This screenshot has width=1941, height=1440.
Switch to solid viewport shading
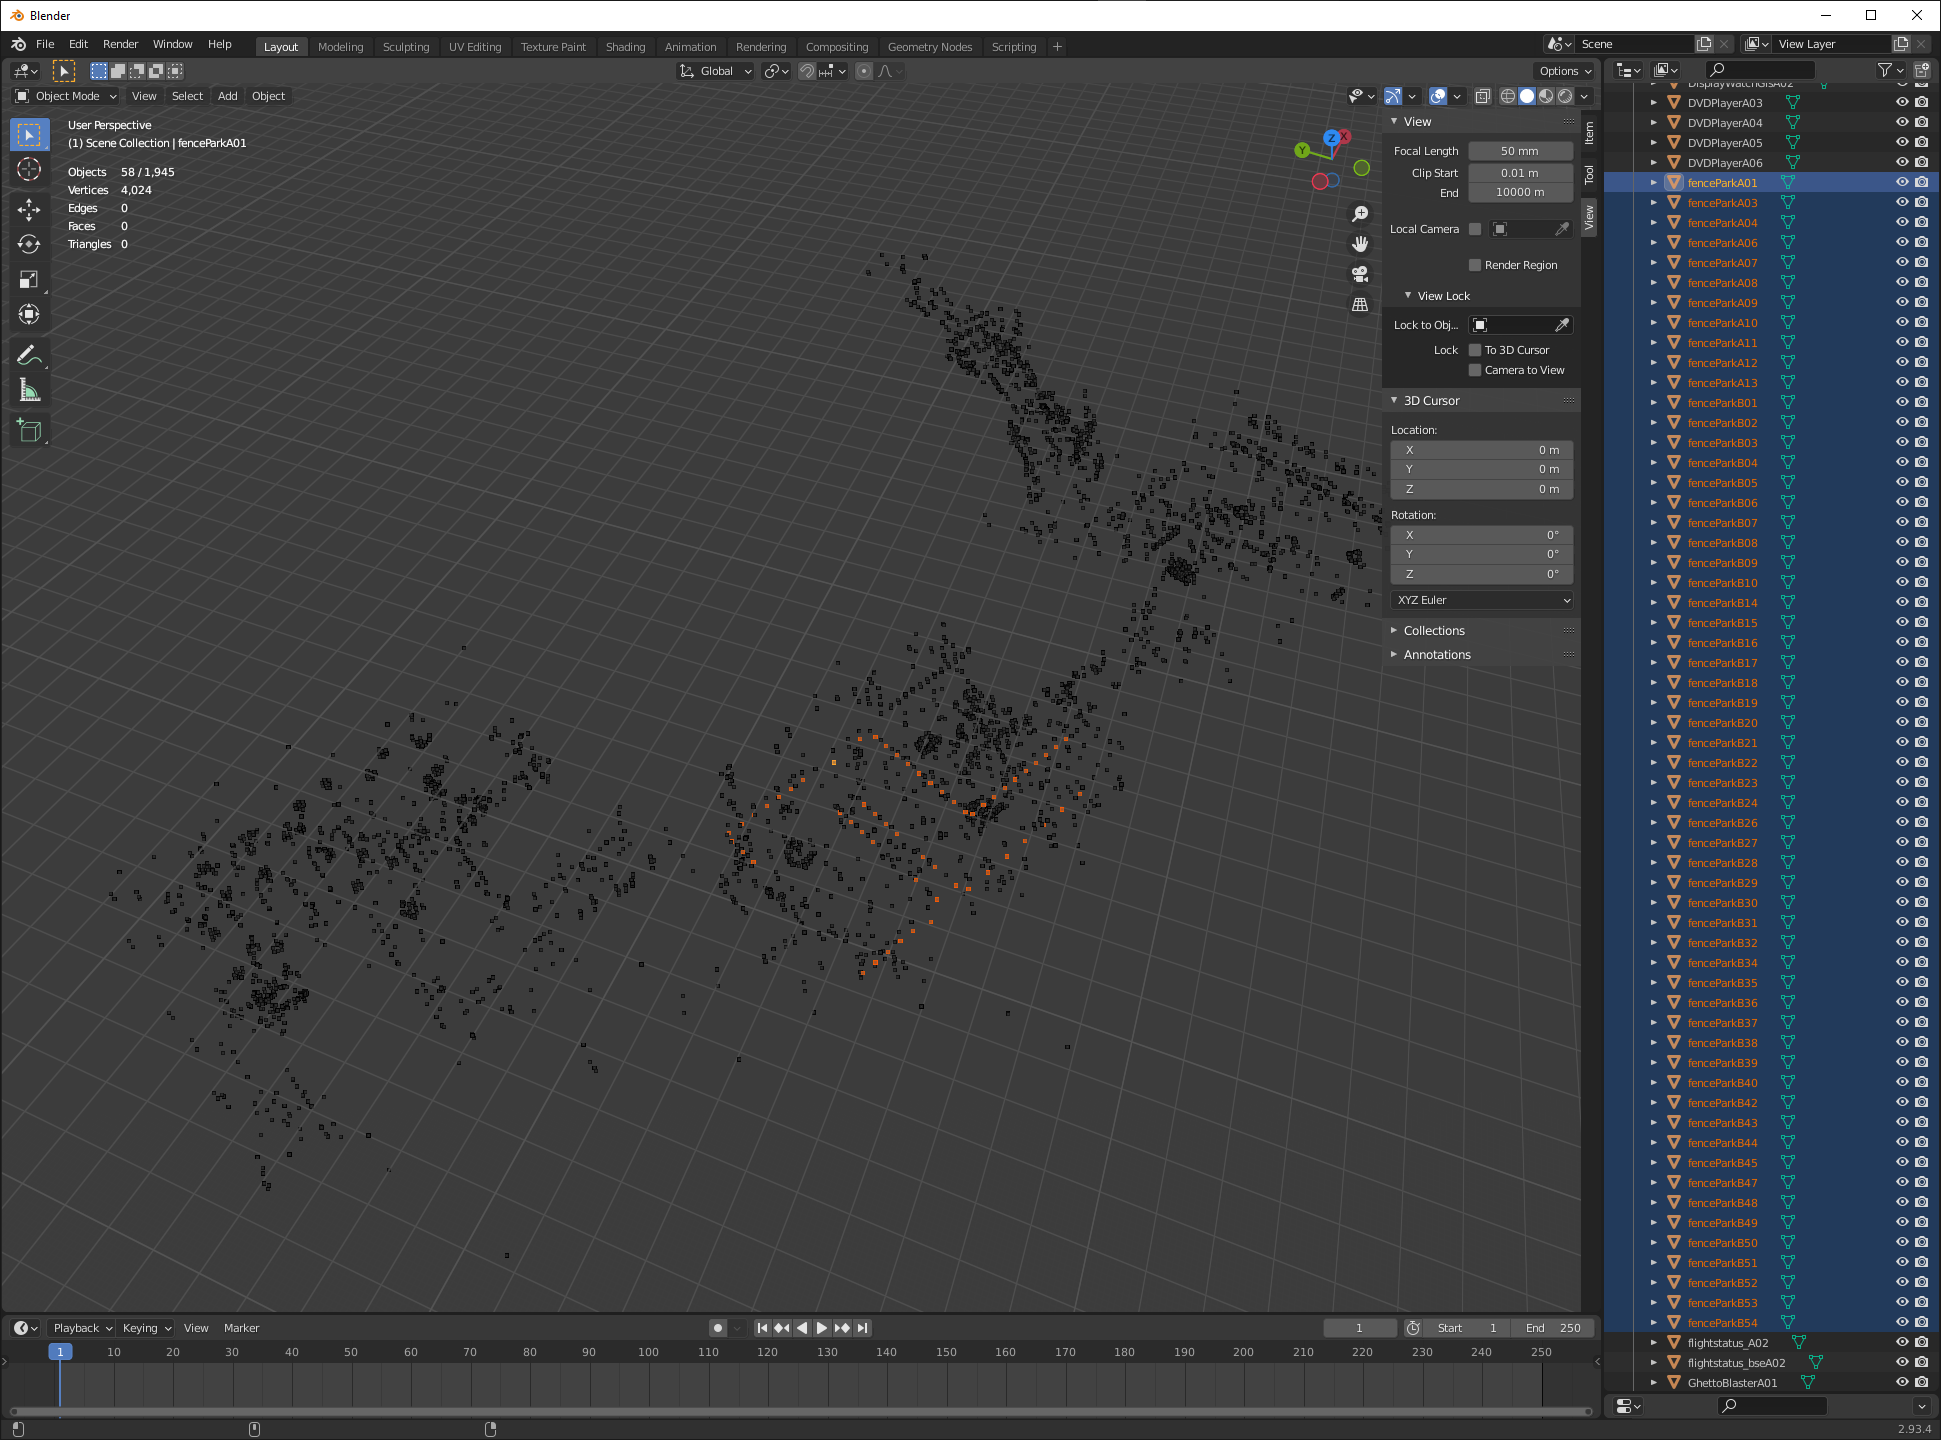(x=1527, y=96)
